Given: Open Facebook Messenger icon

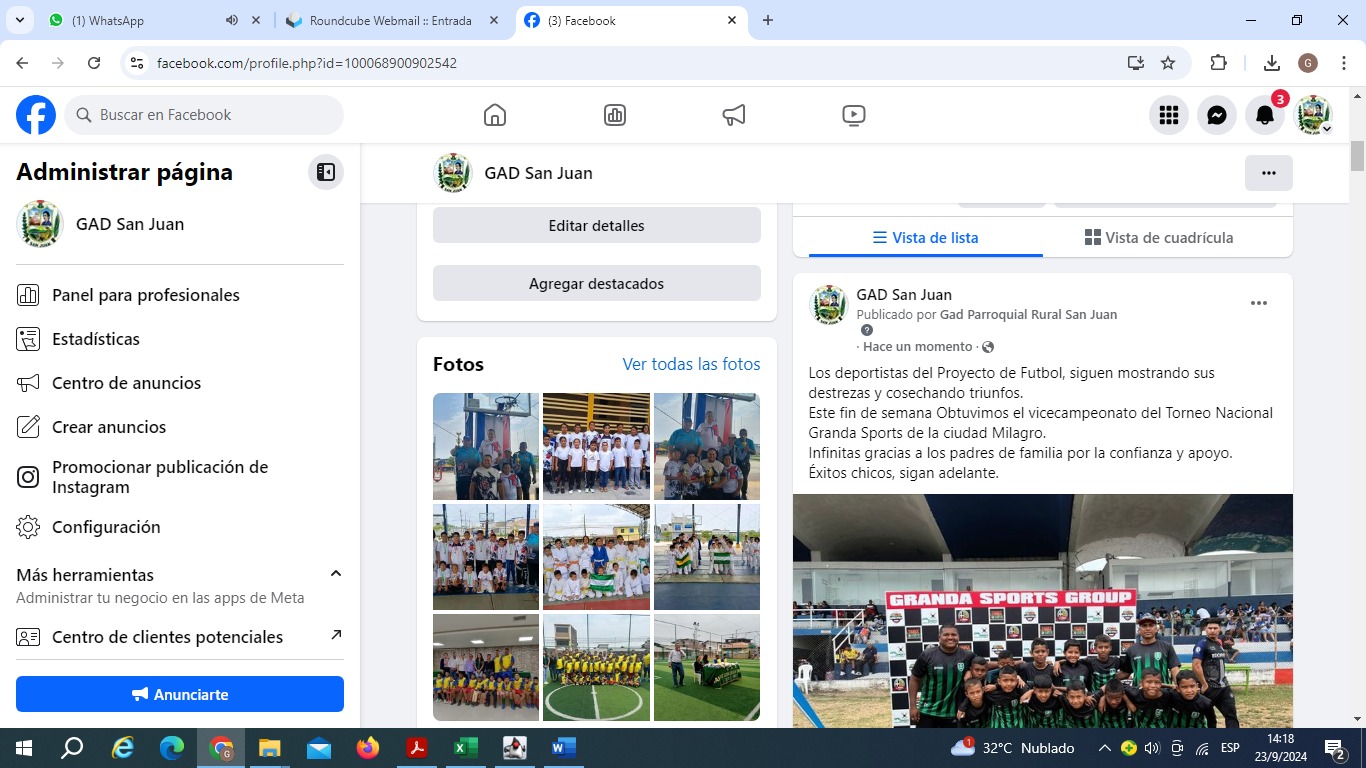Looking at the screenshot, I should [x=1217, y=115].
